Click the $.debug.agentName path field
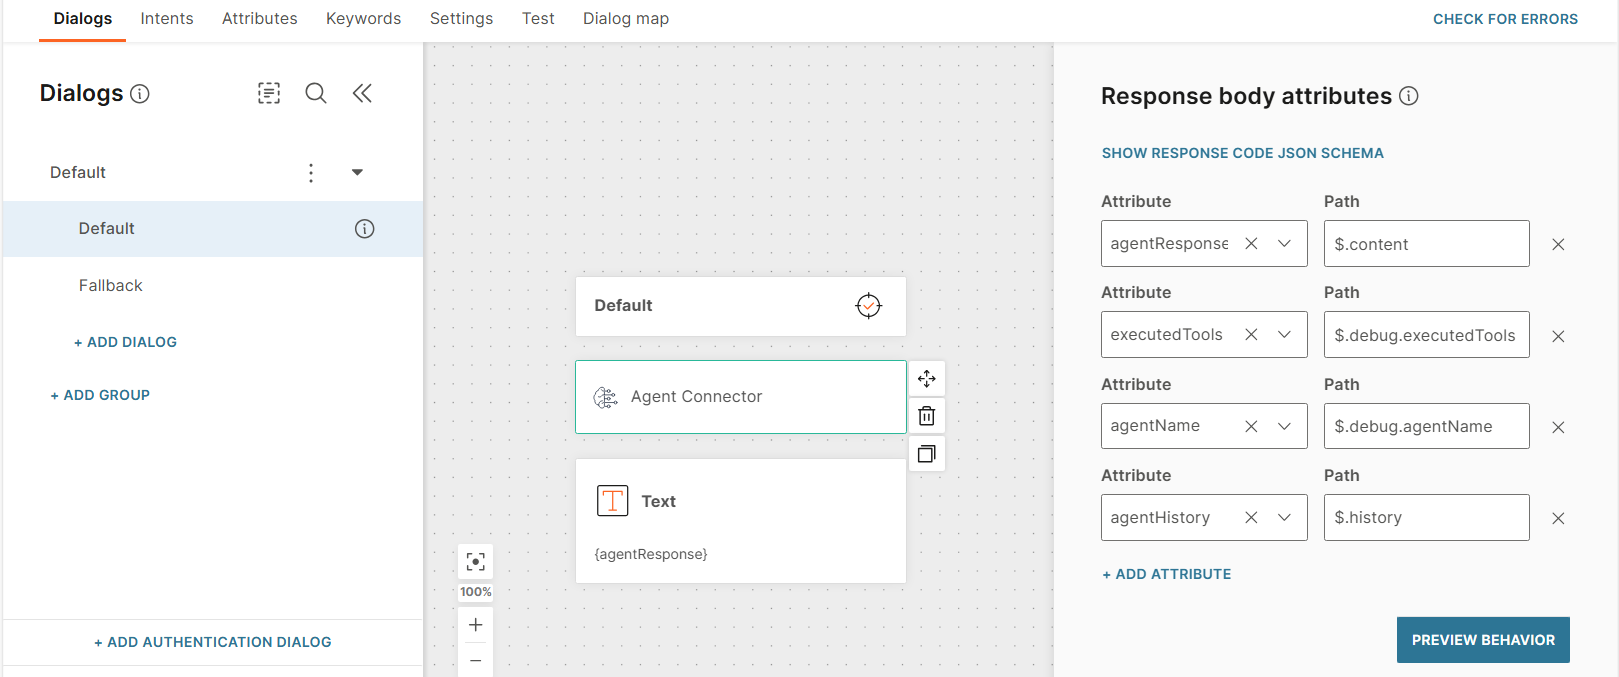This screenshot has height=677, width=1619. coord(1426,427)
